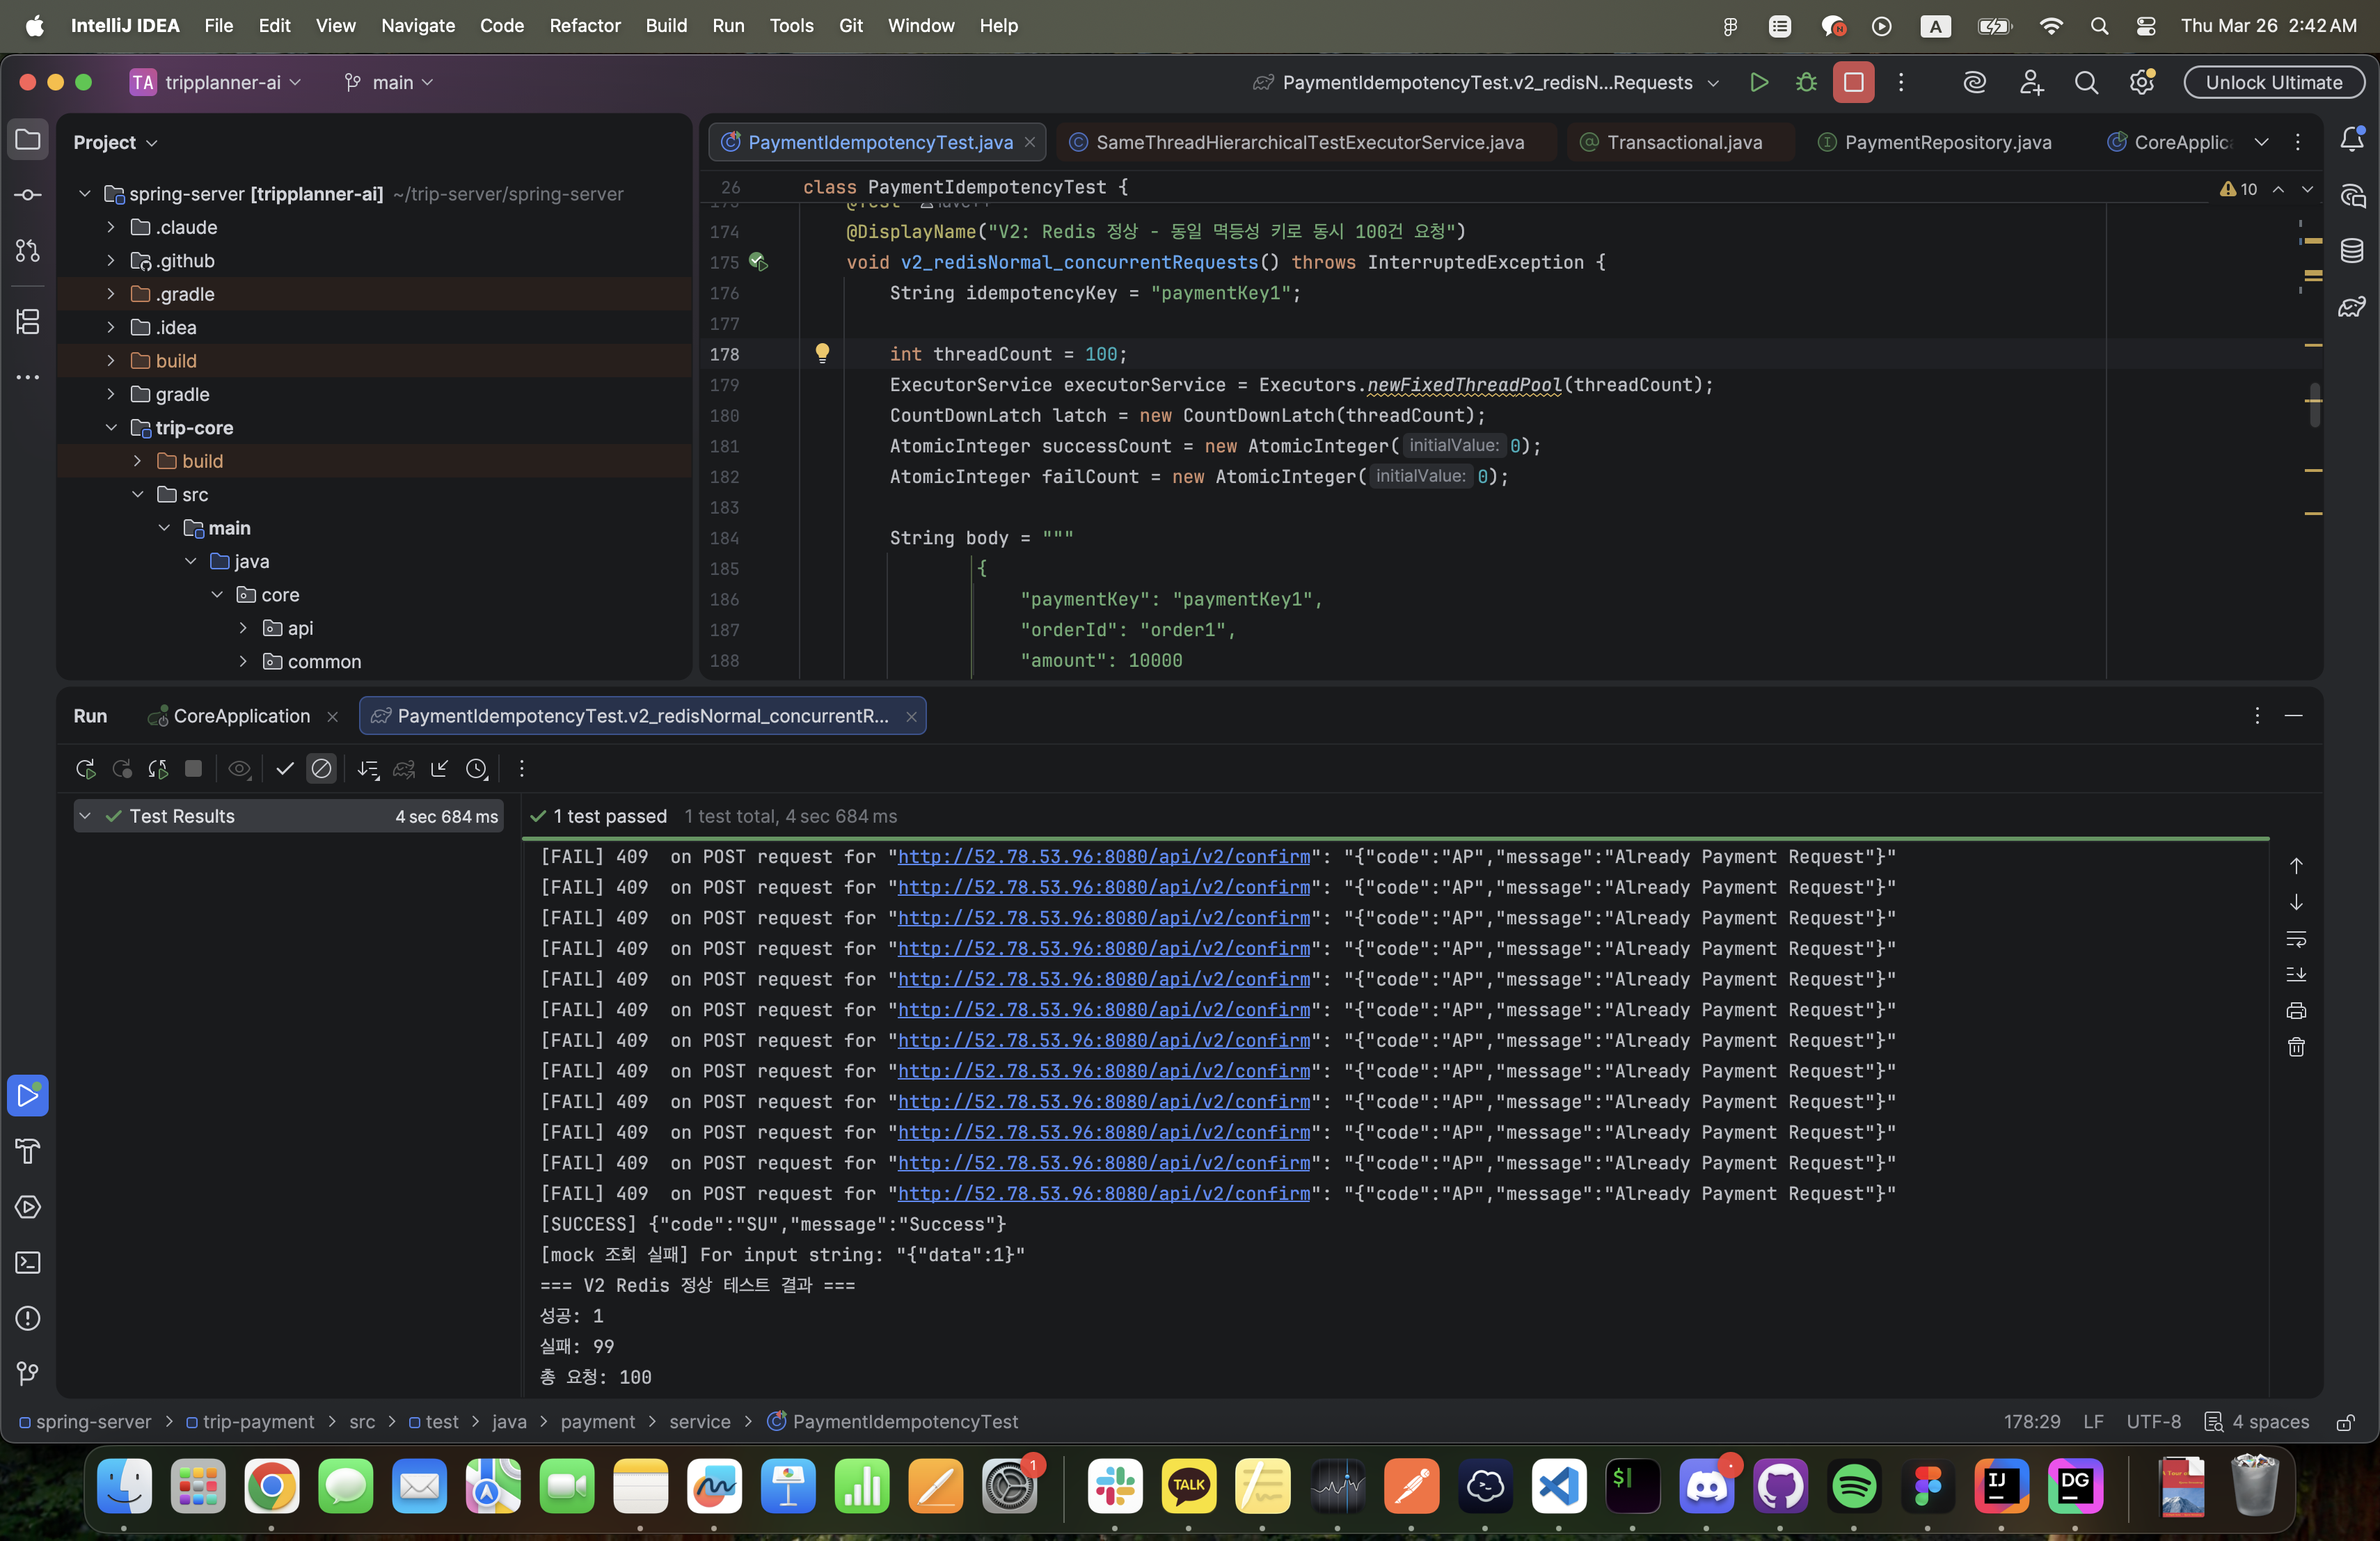Click PaymentIdempotencyTest breadcrumb in navigation bar
The height and width of the screenshot is (1541, 2380).
pyautogui.click(x=892, y=1422)
